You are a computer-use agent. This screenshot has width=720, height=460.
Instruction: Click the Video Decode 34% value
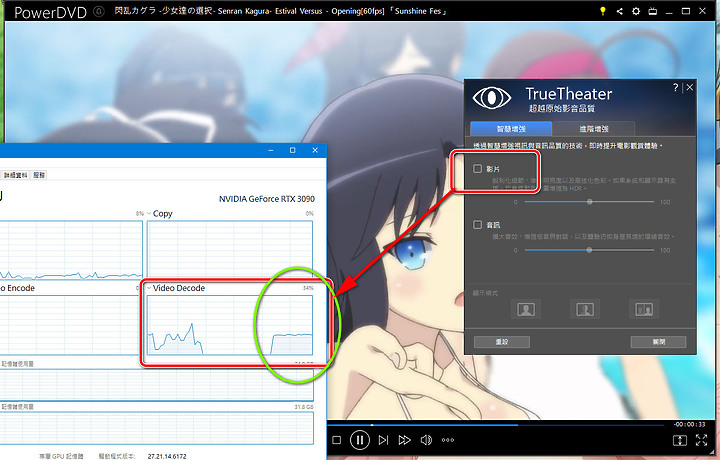coord(308,288)
